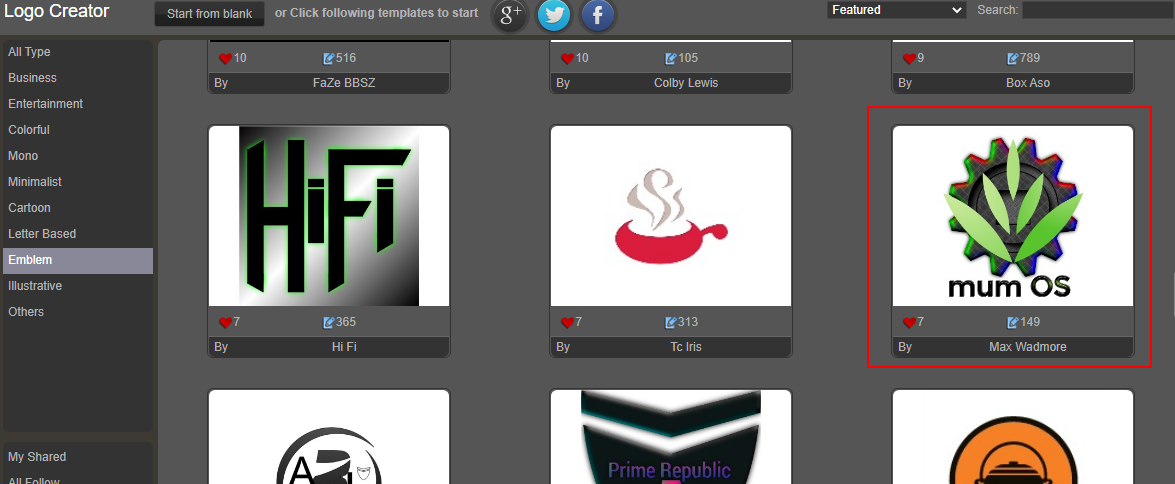Like the Colby Lewis logo heart icon
Screen dimensions: 1175x484
pyautogui.click(x=567, y=58)
